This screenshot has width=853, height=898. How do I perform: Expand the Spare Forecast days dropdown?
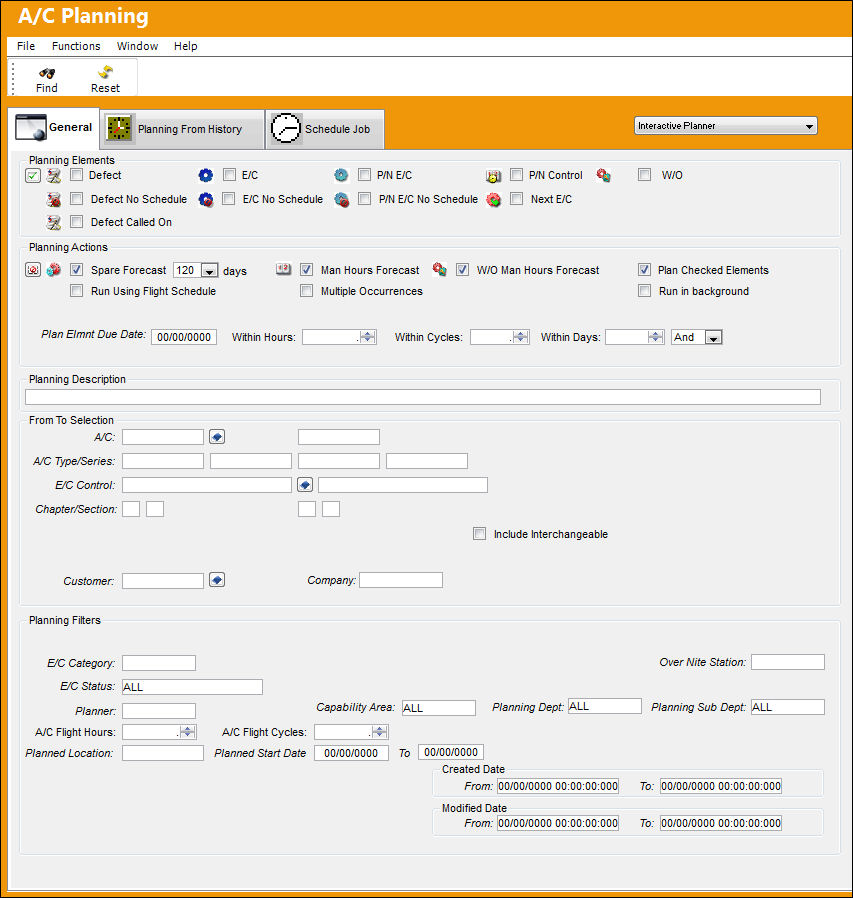tap(210, 270)
